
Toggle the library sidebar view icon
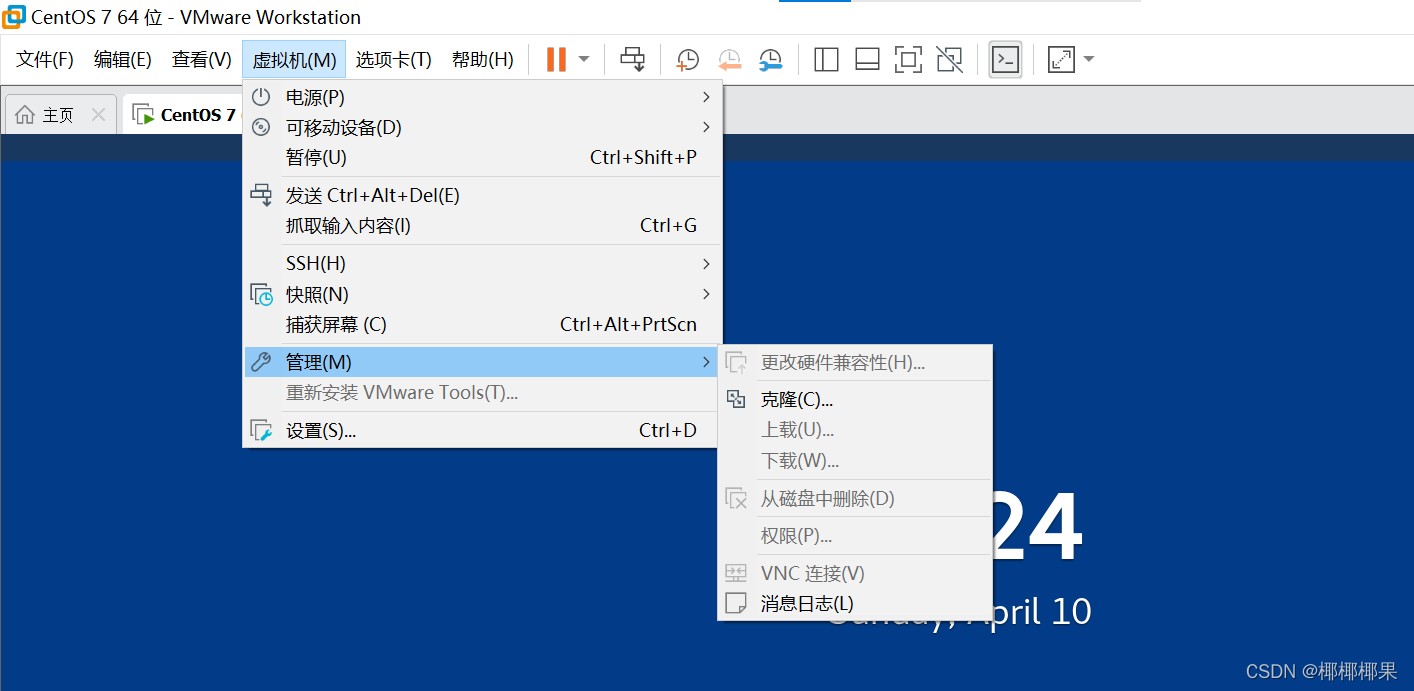pyautogui.click(x=826, y=60)
